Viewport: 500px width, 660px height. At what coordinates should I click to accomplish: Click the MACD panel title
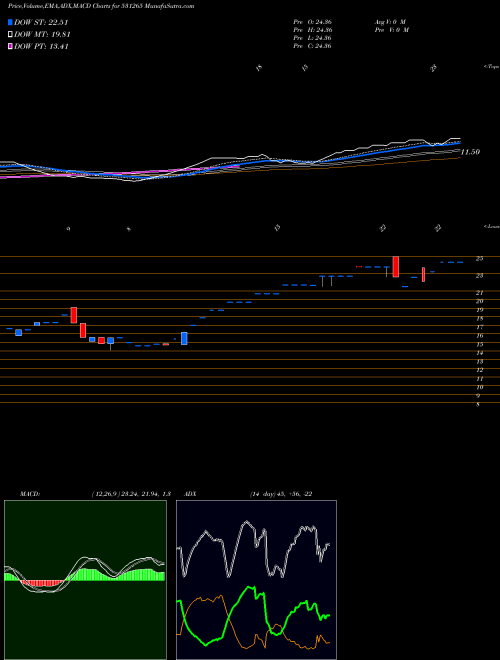click(x=29, y=494)
